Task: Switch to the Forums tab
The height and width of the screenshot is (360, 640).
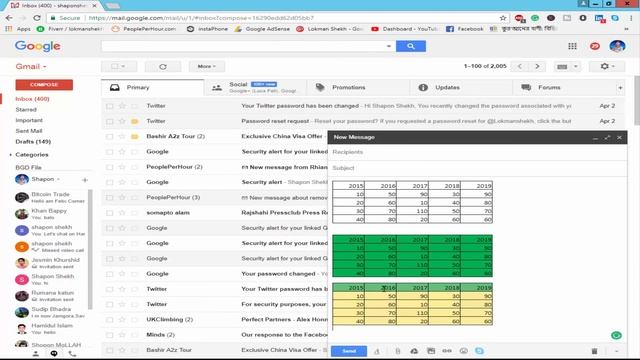Action: (x=564, y=87)
